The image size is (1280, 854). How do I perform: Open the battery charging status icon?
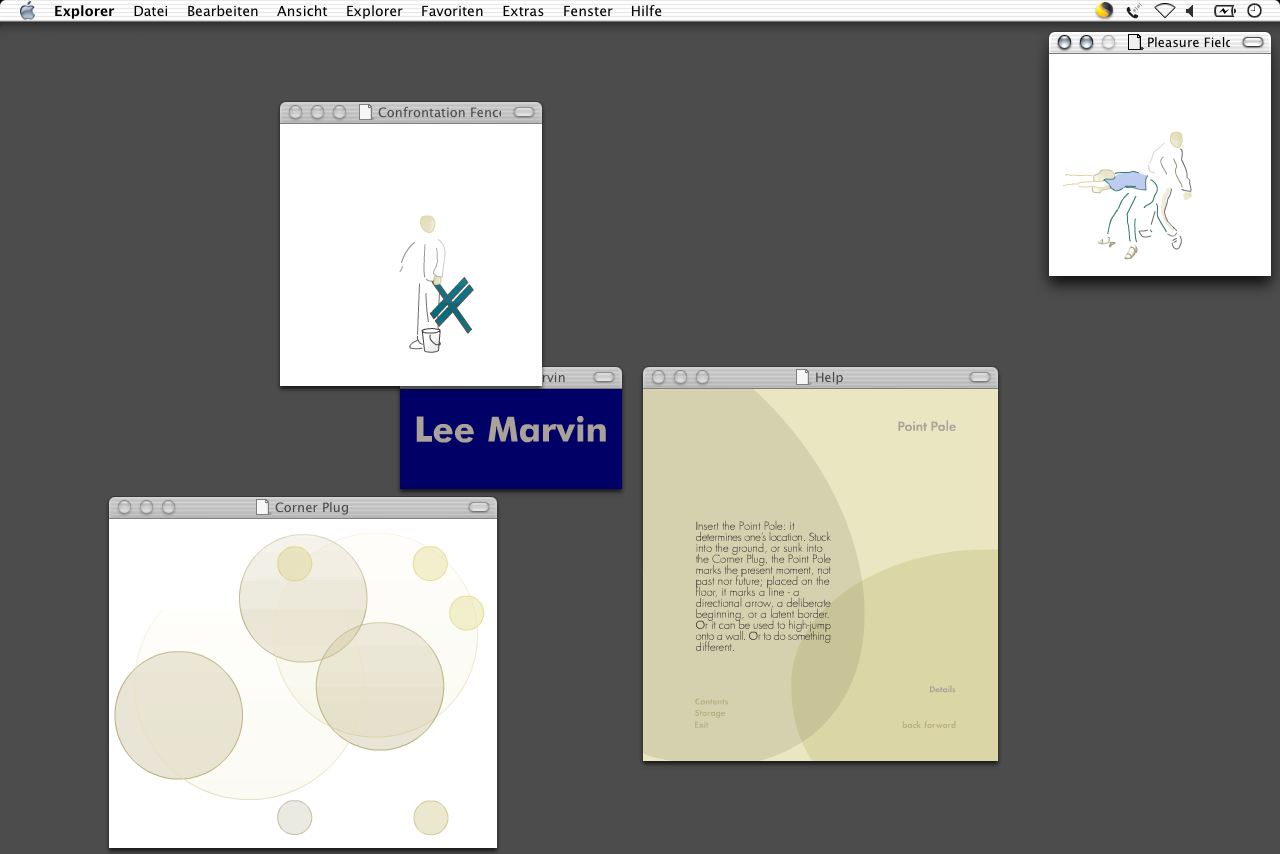pos(1225,11)
